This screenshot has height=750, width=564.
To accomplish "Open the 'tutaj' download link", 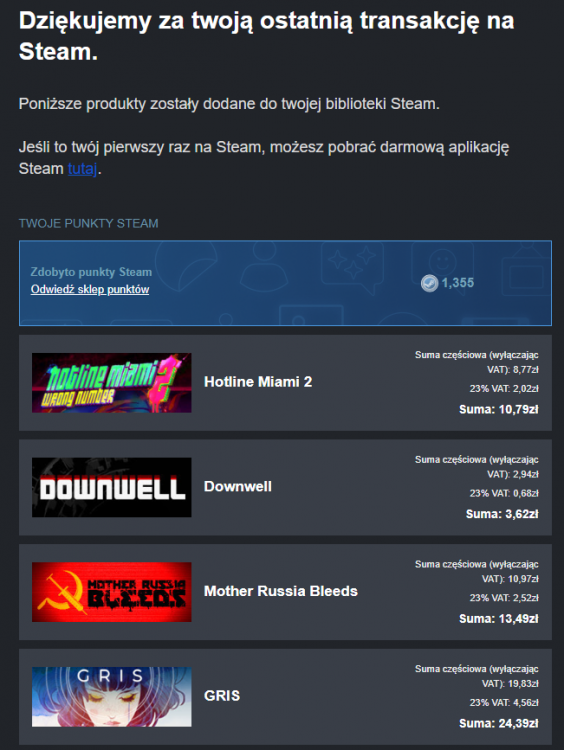I will tap(82, 169).
